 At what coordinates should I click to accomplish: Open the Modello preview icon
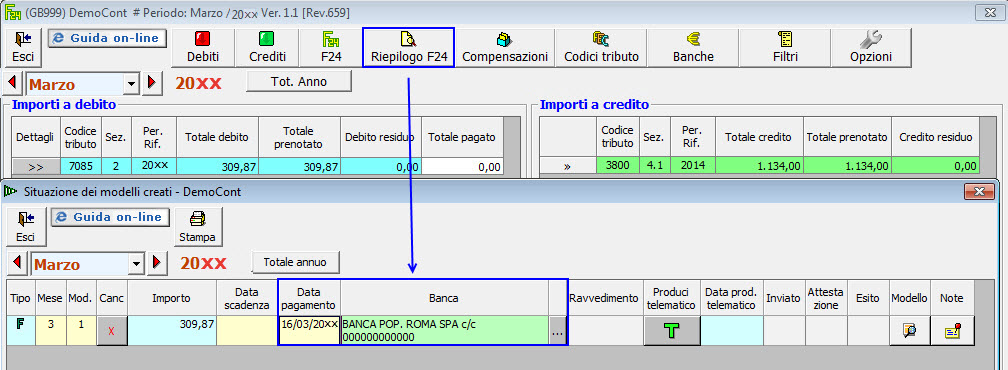910,331
